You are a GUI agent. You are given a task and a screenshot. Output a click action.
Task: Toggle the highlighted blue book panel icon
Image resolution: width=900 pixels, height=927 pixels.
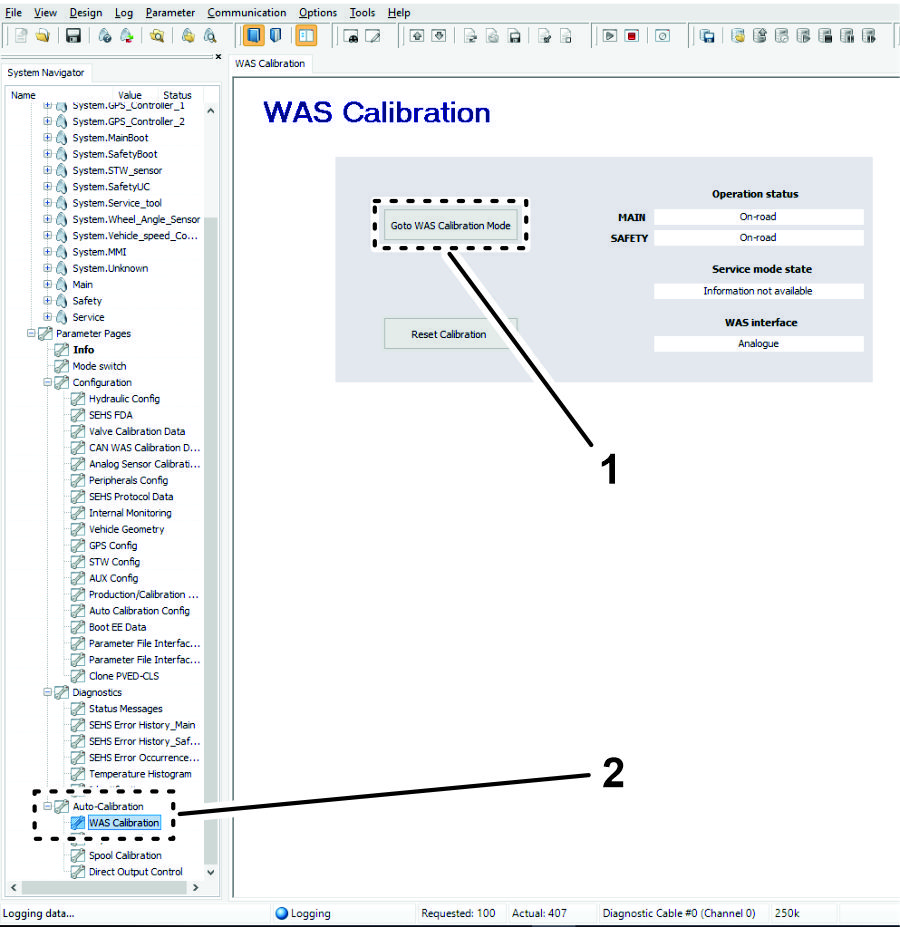click(254, 36)
